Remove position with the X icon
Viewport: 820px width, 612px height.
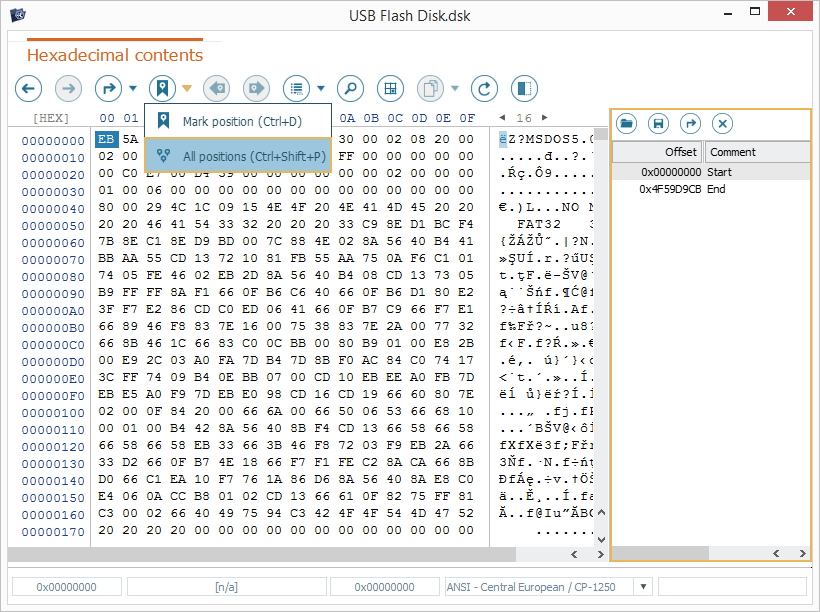(x=722, y=123)
